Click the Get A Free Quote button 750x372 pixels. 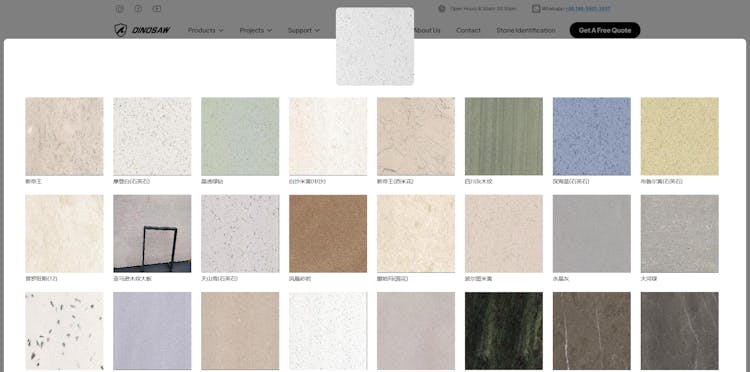point(605,30)
